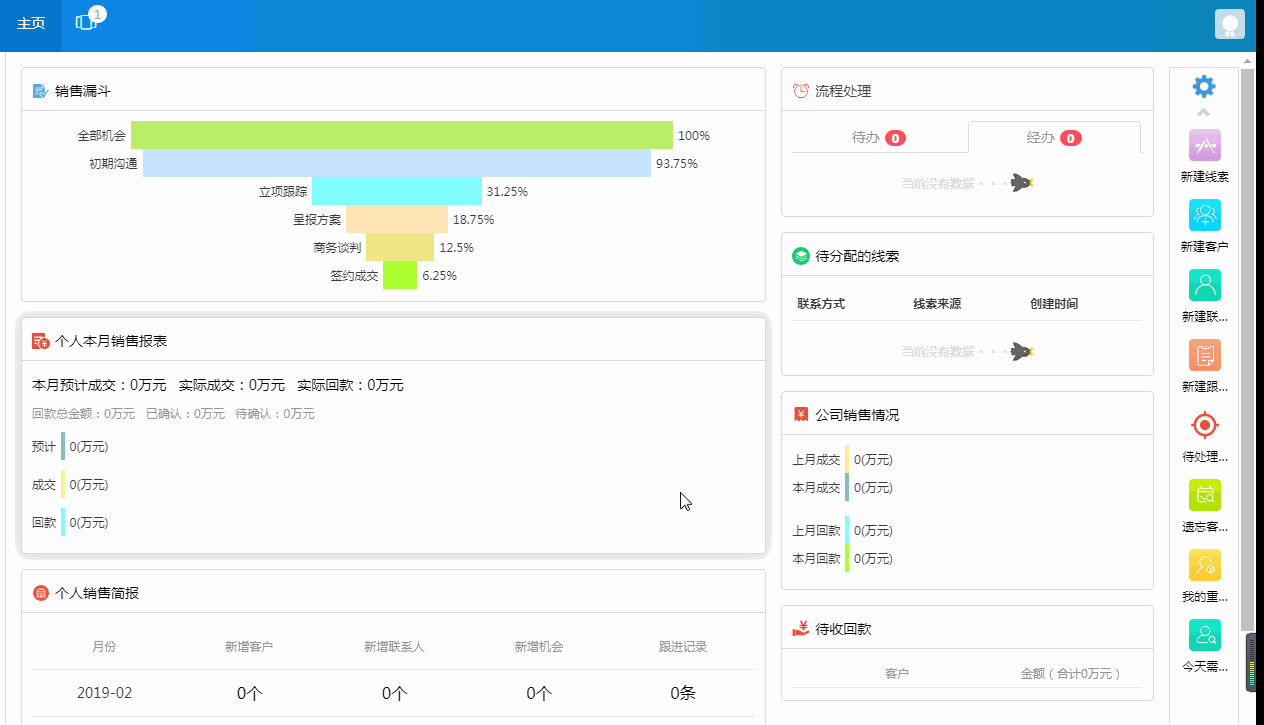Click the 立项跟踪 cyan funnel bar
The width and height of the screenshot is (1264, 725).
tap(396, 191)
